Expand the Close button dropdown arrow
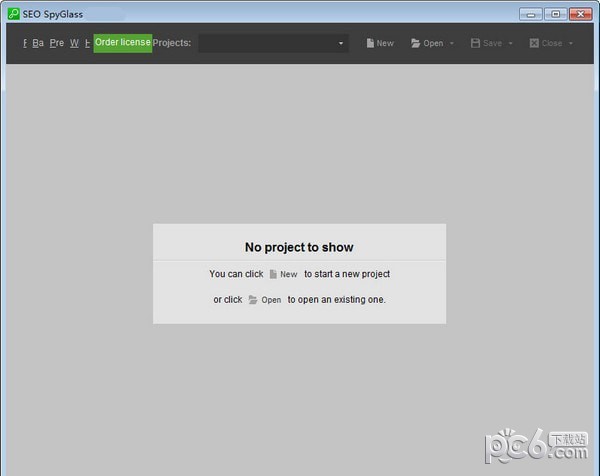 [x=571, y=43]
